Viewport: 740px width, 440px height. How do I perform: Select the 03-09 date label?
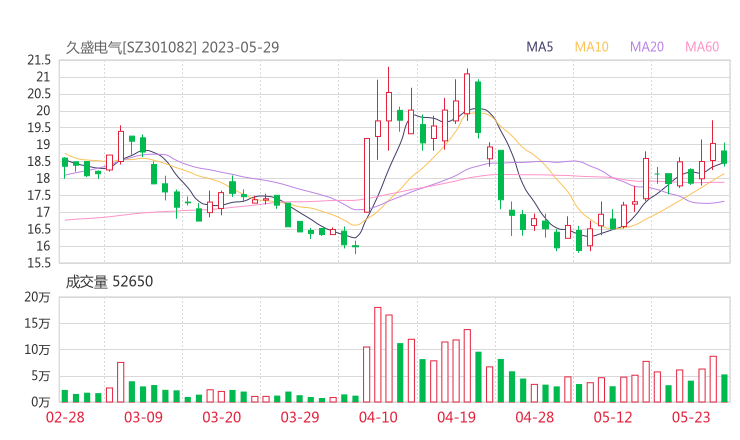(143, 417)
